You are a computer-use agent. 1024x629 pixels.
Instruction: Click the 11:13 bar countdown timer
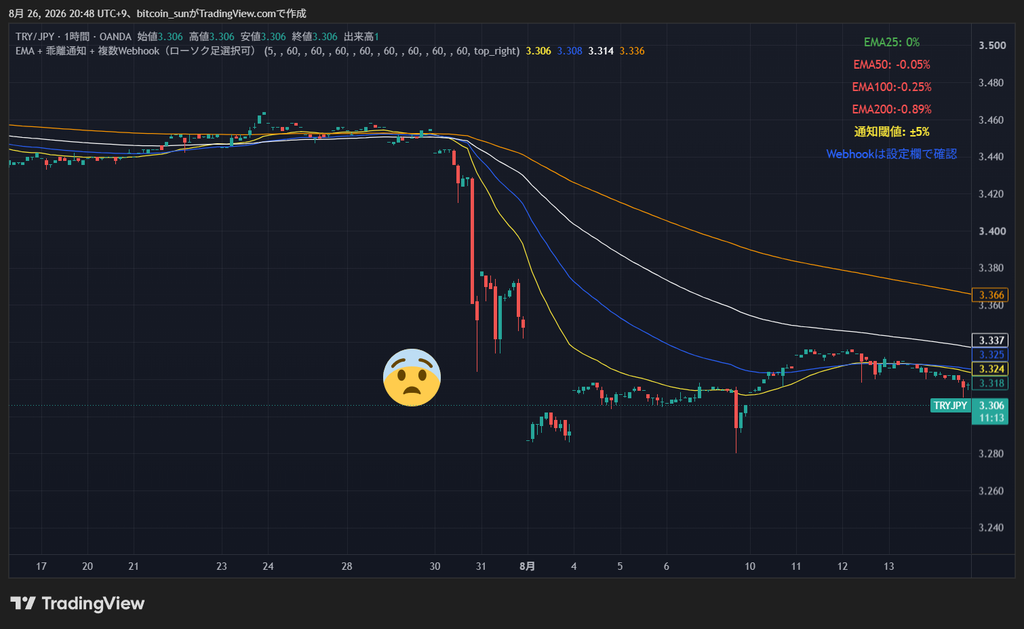point(991,418)
